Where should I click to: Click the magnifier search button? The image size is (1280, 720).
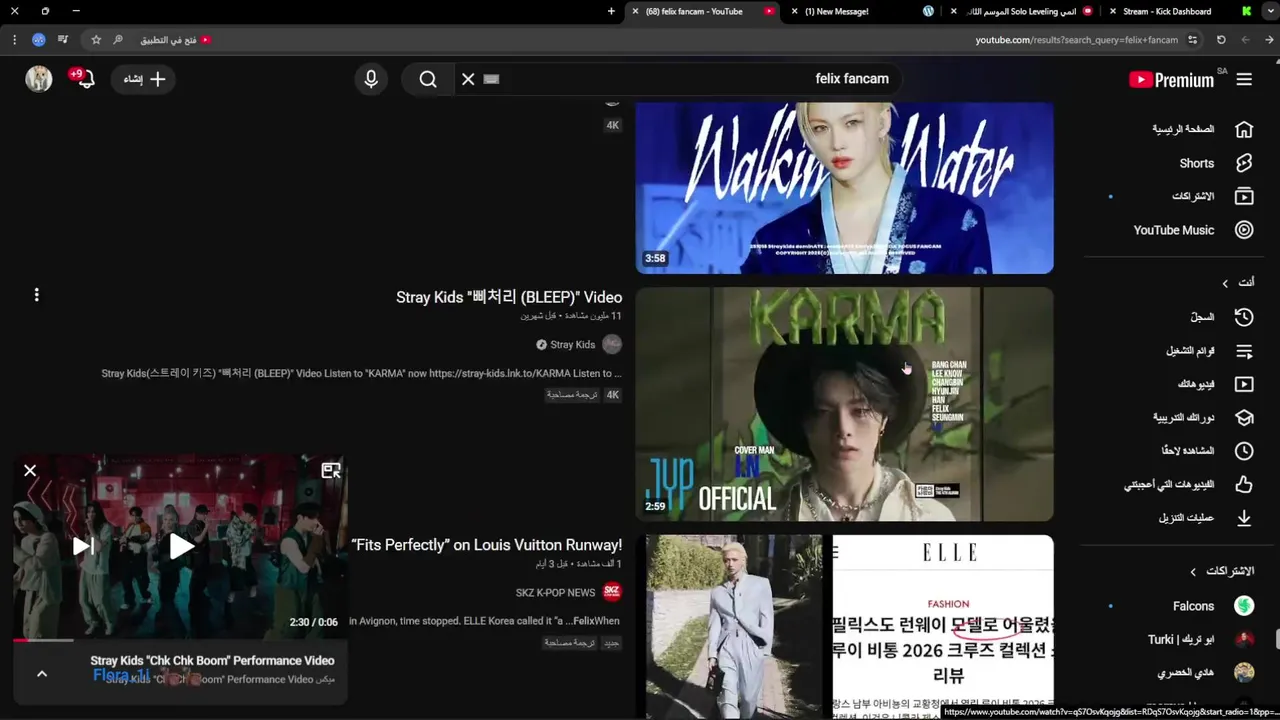[428, 79]
